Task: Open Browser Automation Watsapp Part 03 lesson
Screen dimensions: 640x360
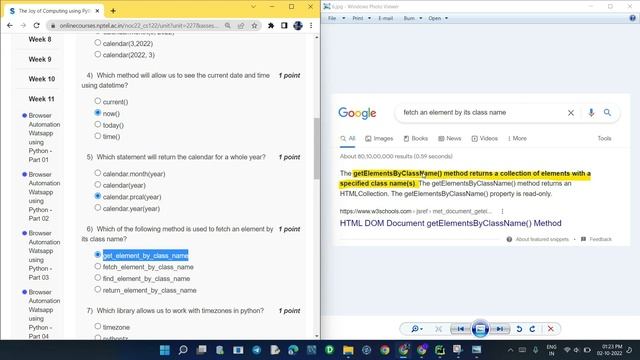Action: pos(44,255)
